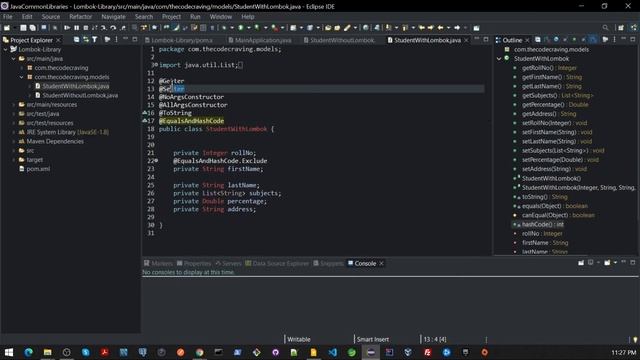This screenshot has width=640, height=360.
Task: Click the Open Type toolbar icon
Action: click(x=328, y=28)
